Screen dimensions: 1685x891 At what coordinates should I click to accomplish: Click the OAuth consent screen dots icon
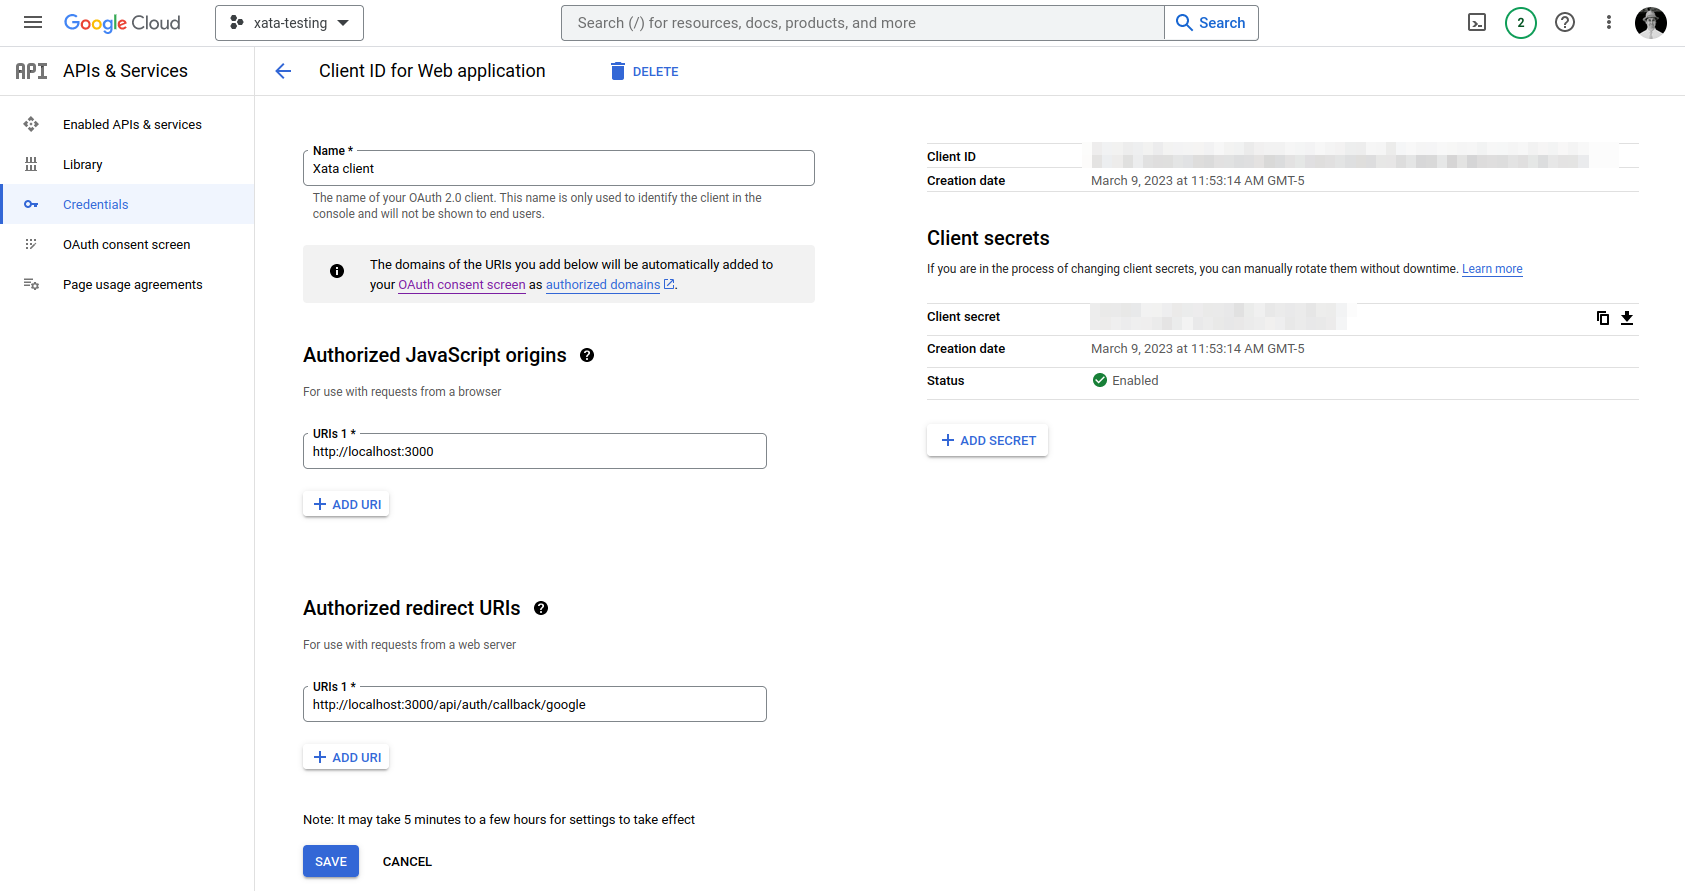click(31, 244)
